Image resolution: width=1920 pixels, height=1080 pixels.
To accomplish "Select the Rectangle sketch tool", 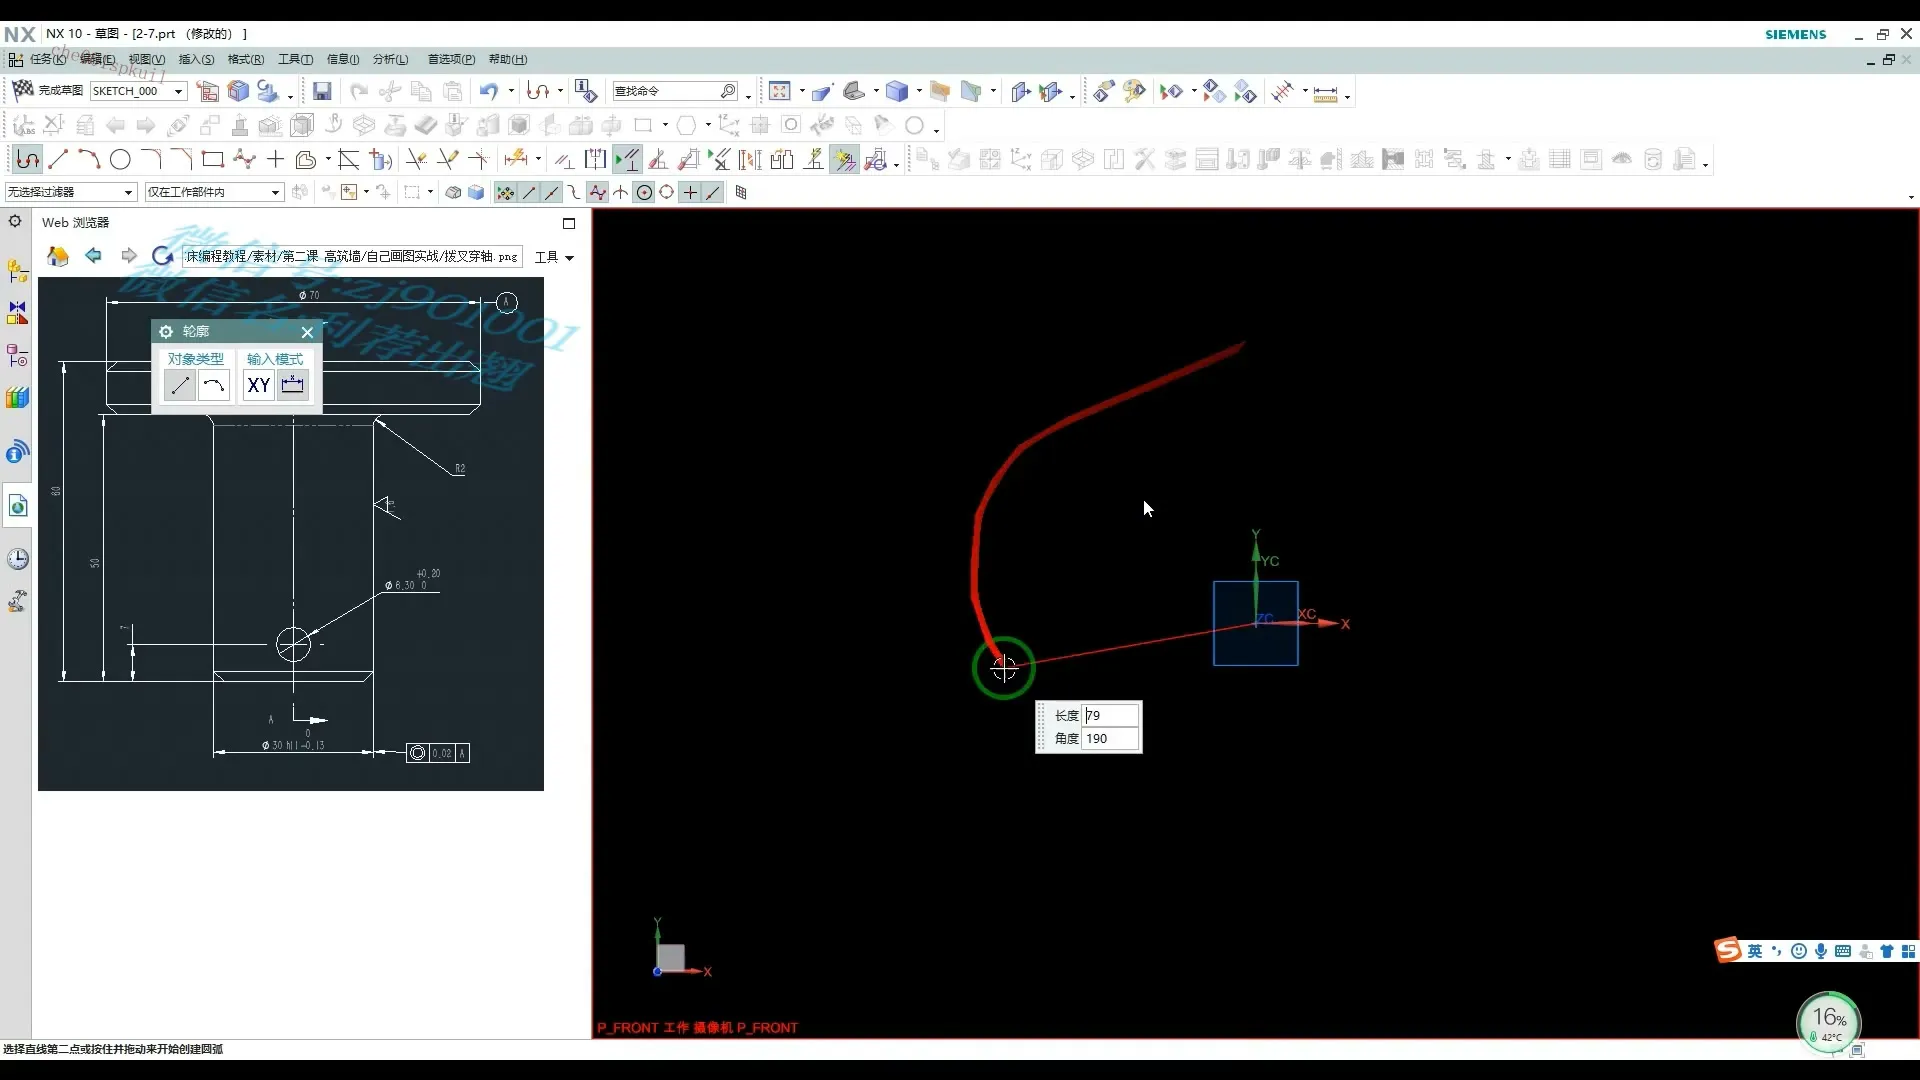I will [x=212, y=160].
